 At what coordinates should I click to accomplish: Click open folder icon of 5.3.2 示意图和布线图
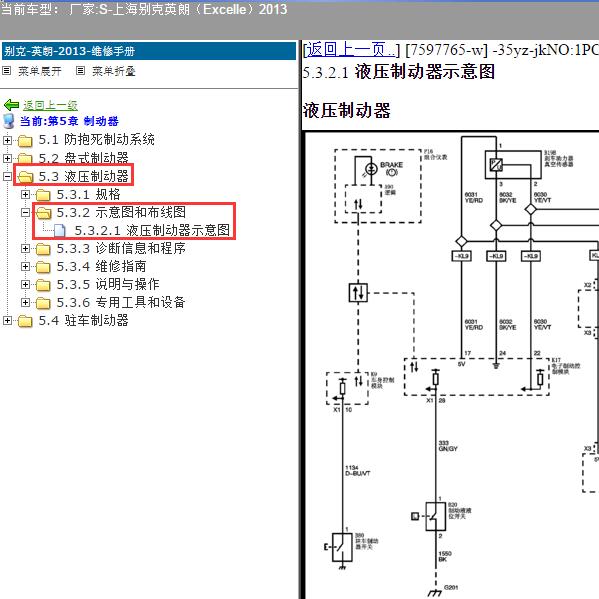(x=43, y=213)
